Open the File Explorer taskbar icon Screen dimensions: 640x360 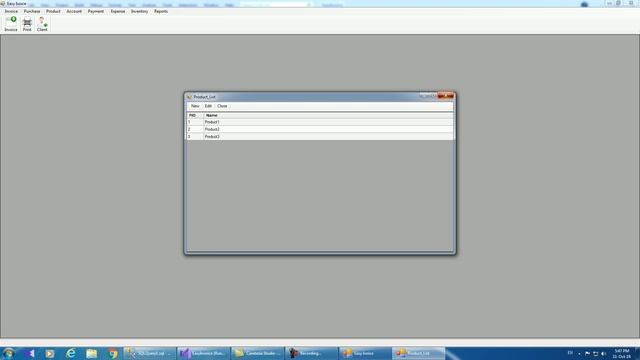click(x=91, y=353)
